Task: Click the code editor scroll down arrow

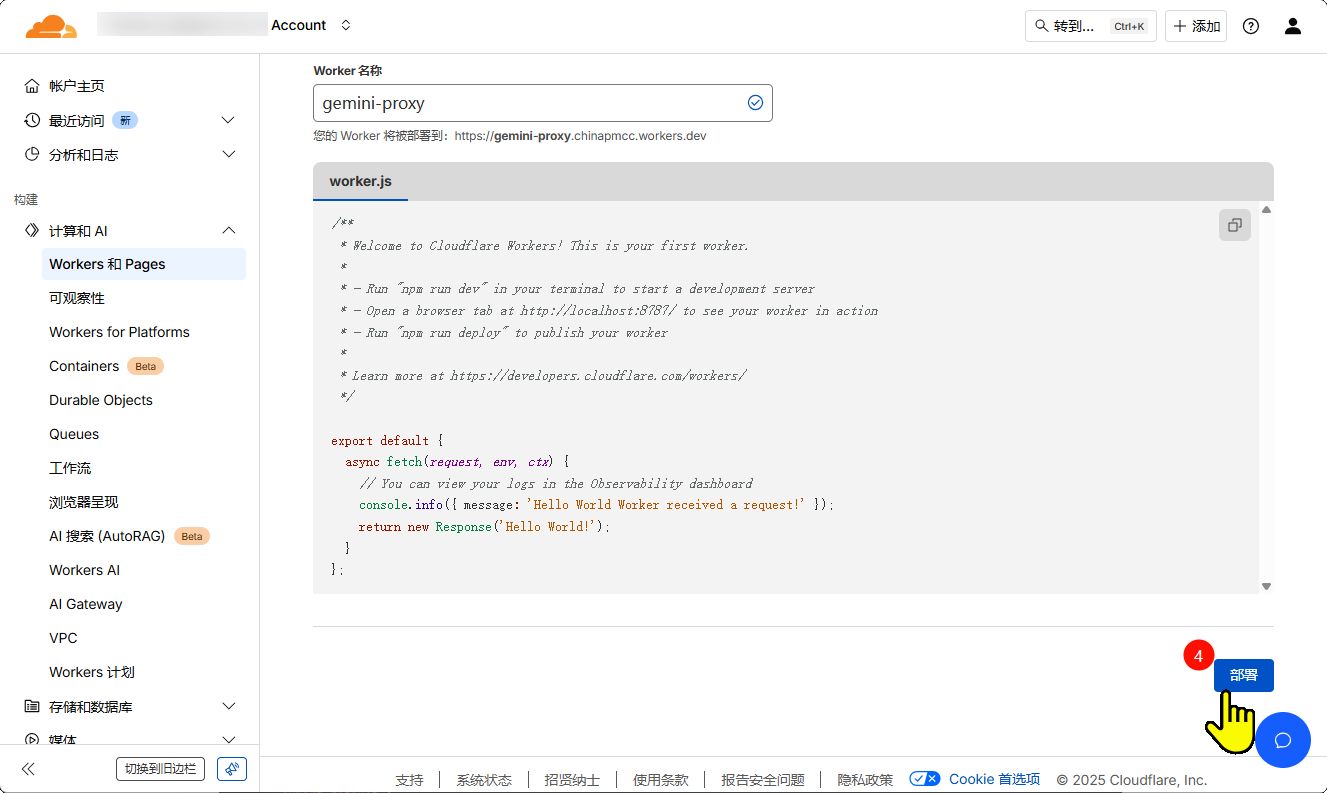Action: (1266, 587)
